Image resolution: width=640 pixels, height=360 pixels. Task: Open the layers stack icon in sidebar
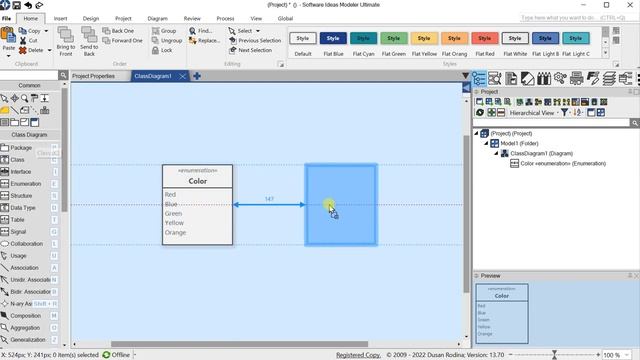(x=609, y=78)
